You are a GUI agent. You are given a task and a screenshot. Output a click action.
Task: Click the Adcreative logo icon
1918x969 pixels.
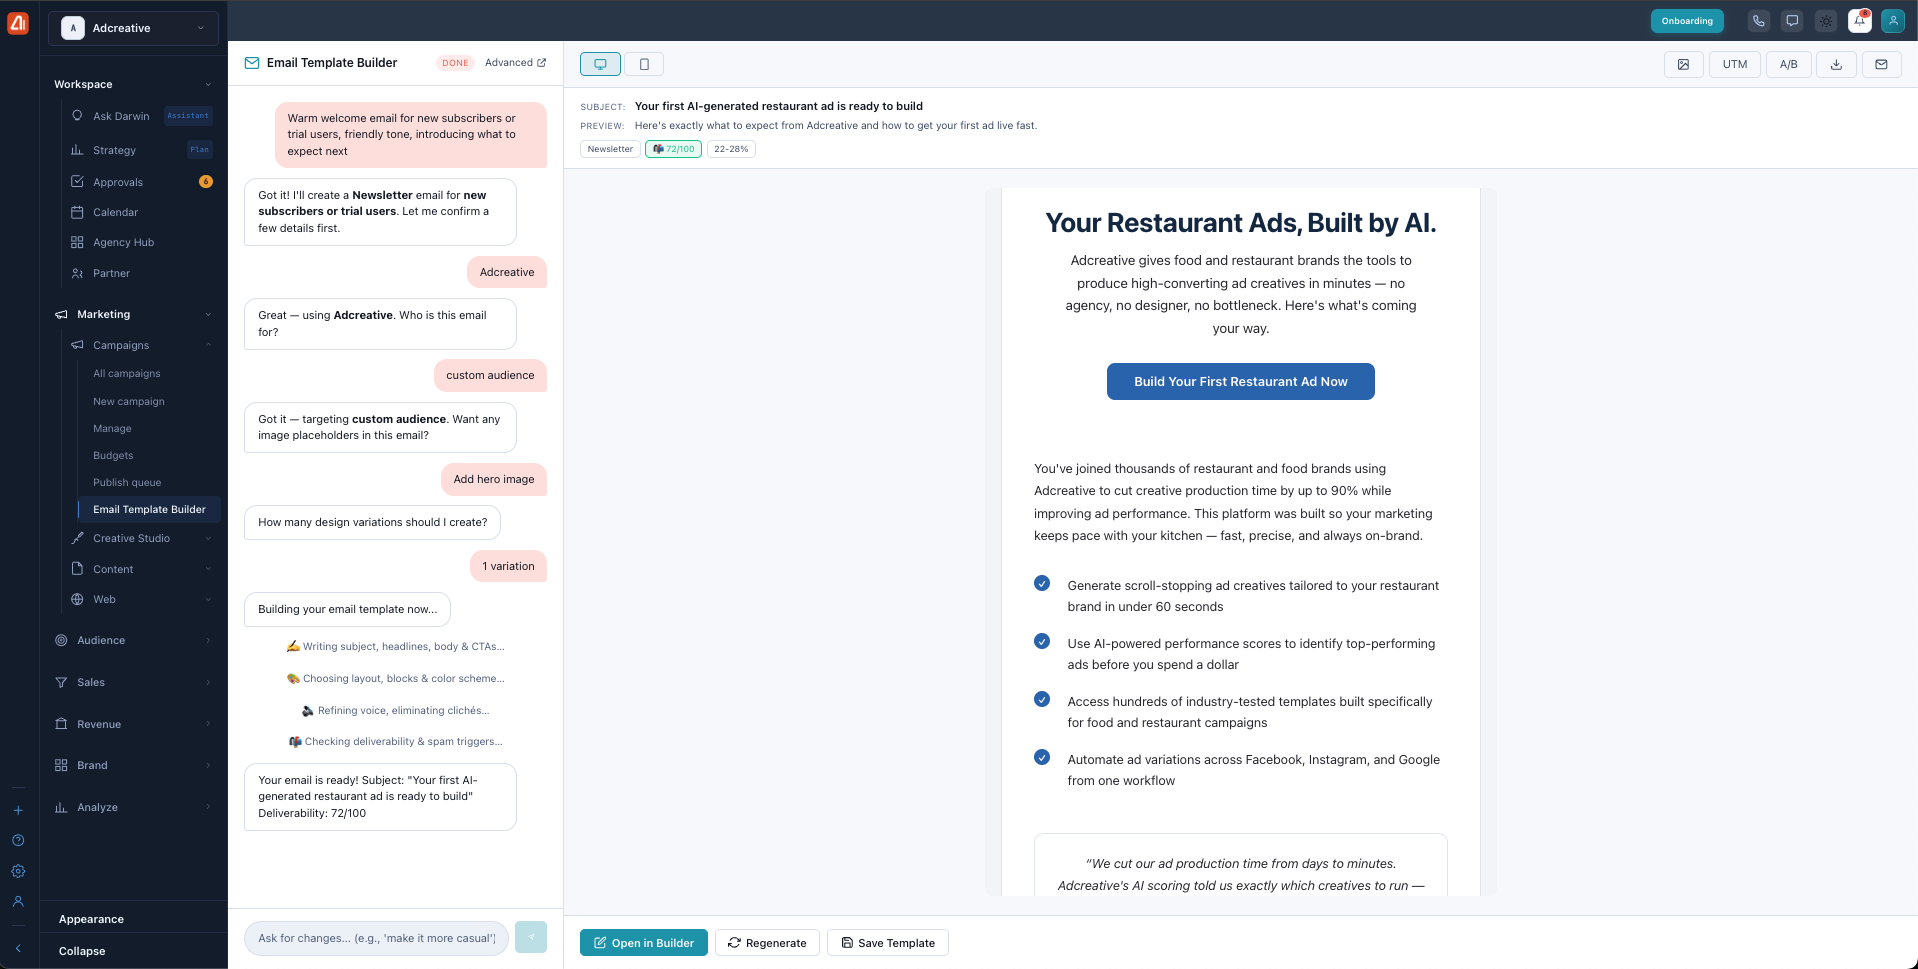point(18,23)
